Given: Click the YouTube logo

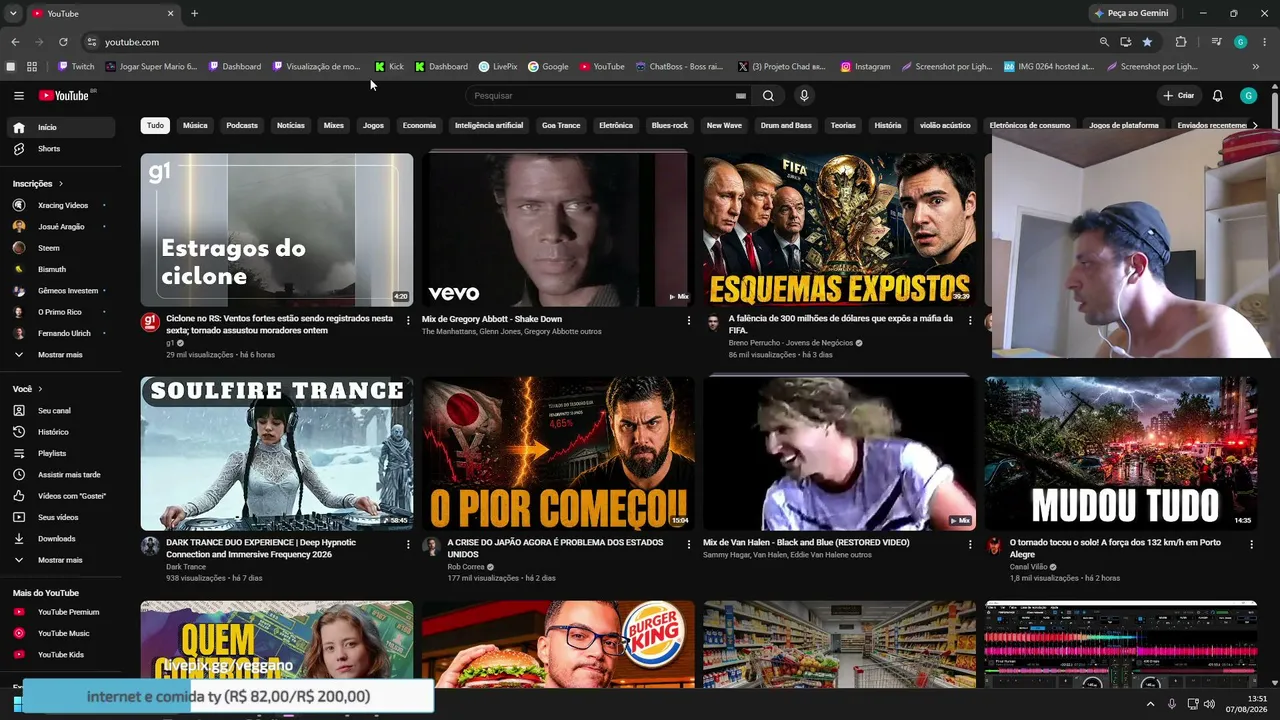Looking at the screenshot, I should point(65,96).
